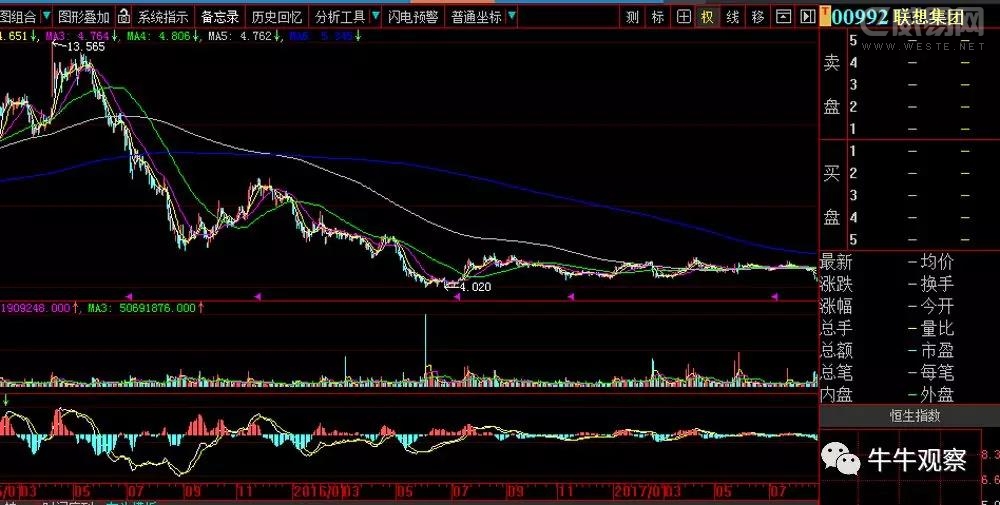The height and width of the screenshot is (505, 1000).
Task: Select the 线 line drawing tool
Action: pyautogui.click(x=733, y=17)
